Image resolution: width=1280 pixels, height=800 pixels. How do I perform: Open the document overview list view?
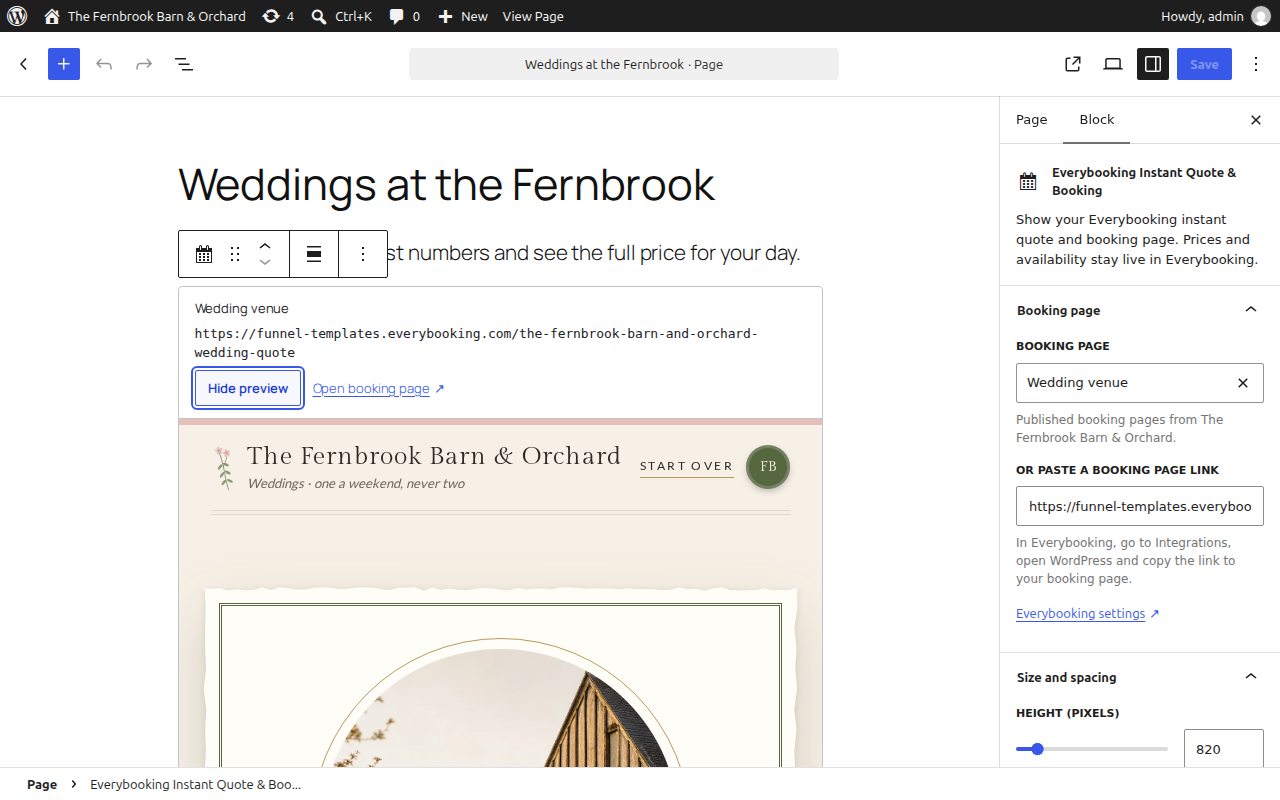tap(184, 64)
